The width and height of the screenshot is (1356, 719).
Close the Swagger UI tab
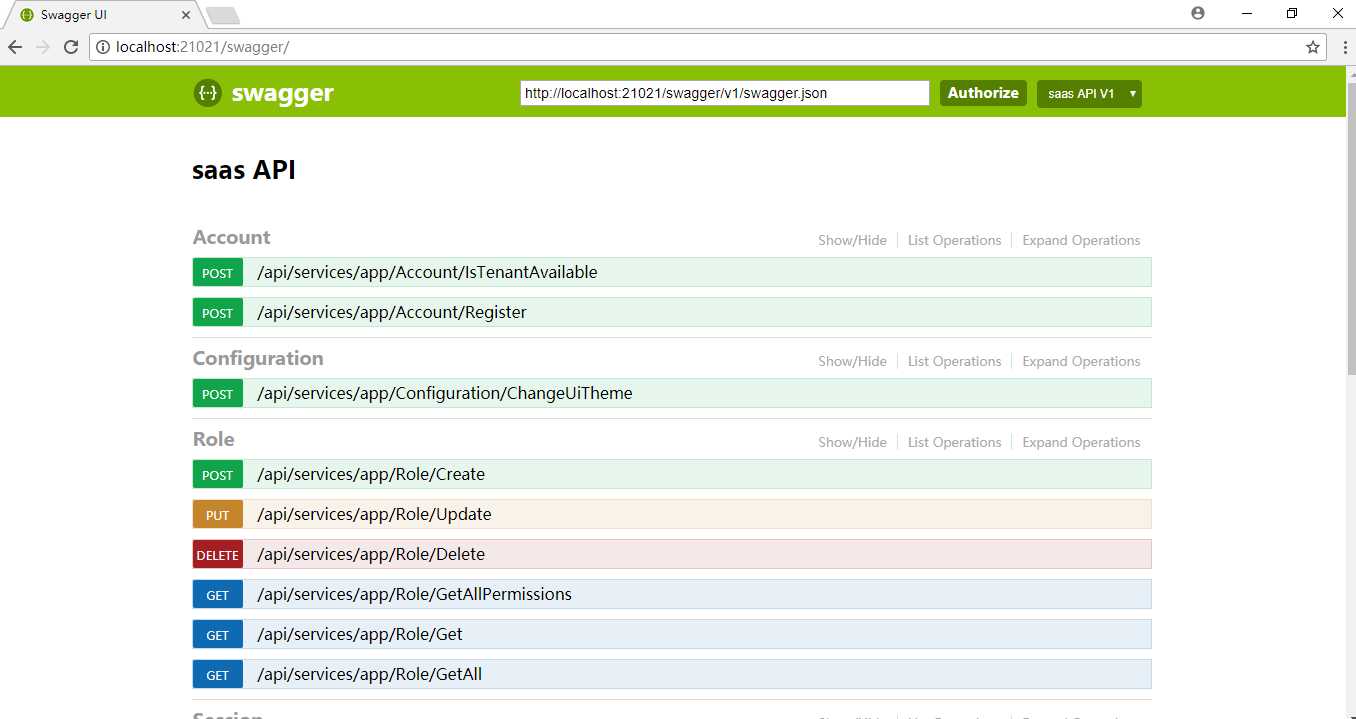(x=186, y=15)
